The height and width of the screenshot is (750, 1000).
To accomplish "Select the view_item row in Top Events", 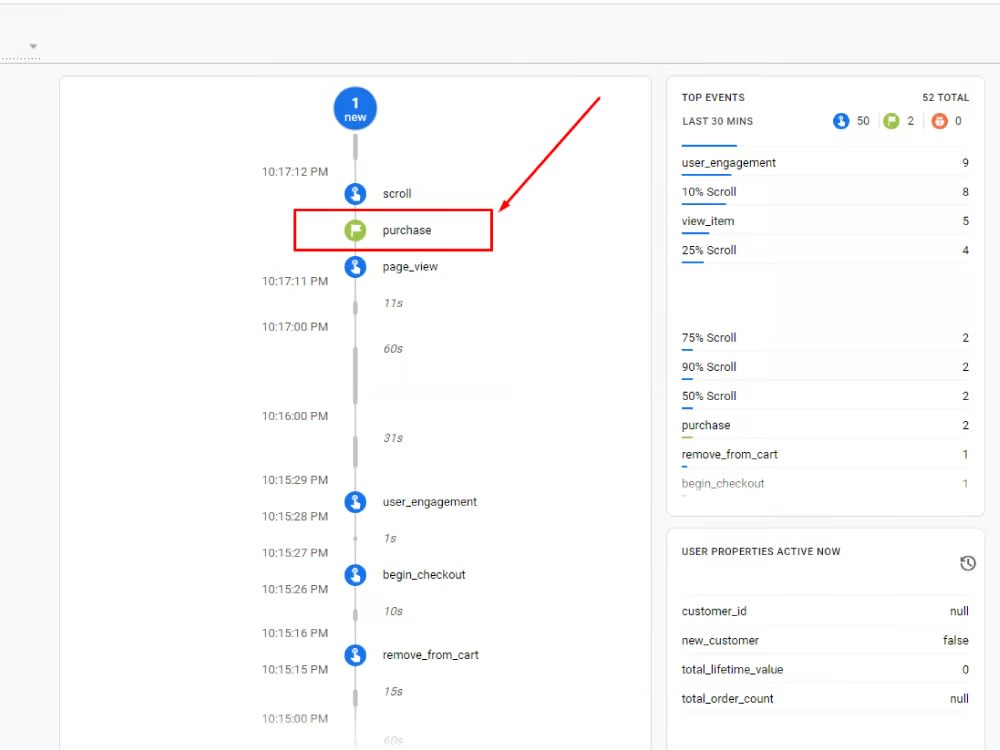I will pyautogui.click(x=825, y=221).
